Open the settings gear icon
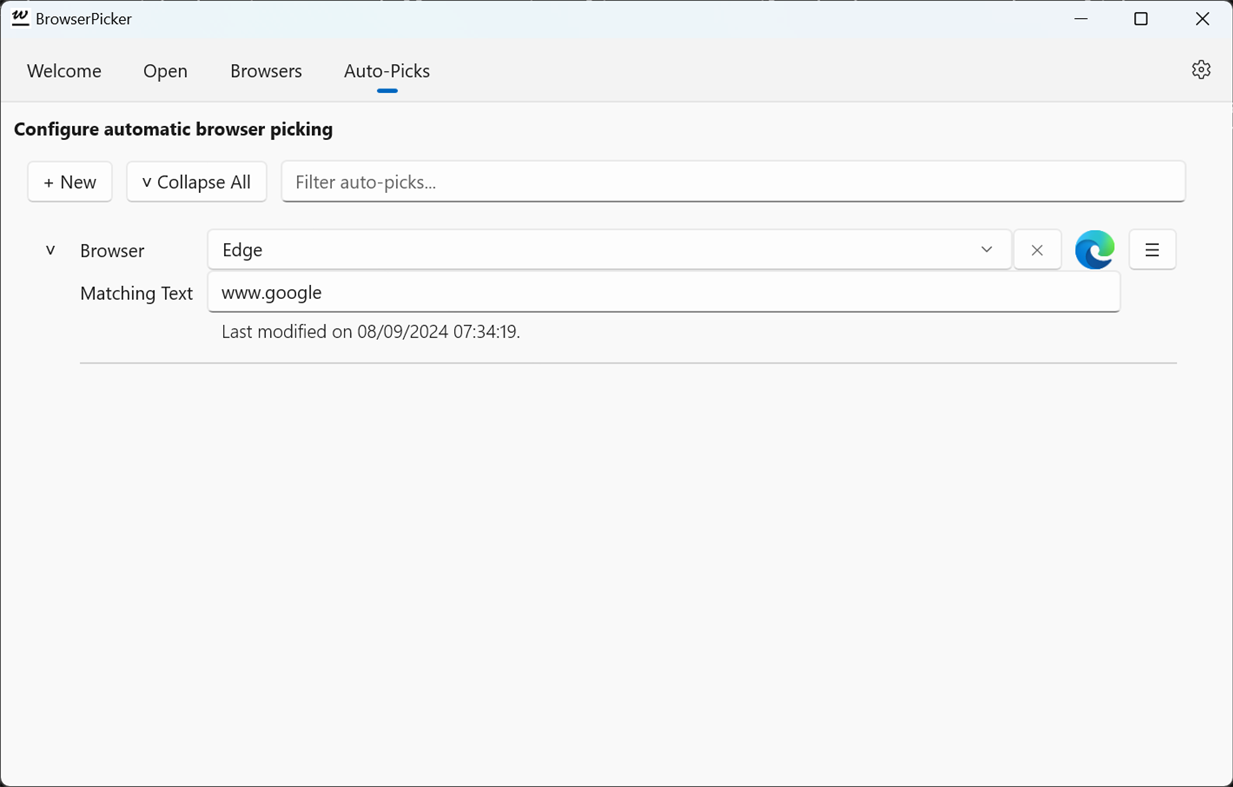Screen dimensions: 1233x787 pyautogui.click(x=1201, y=69)
